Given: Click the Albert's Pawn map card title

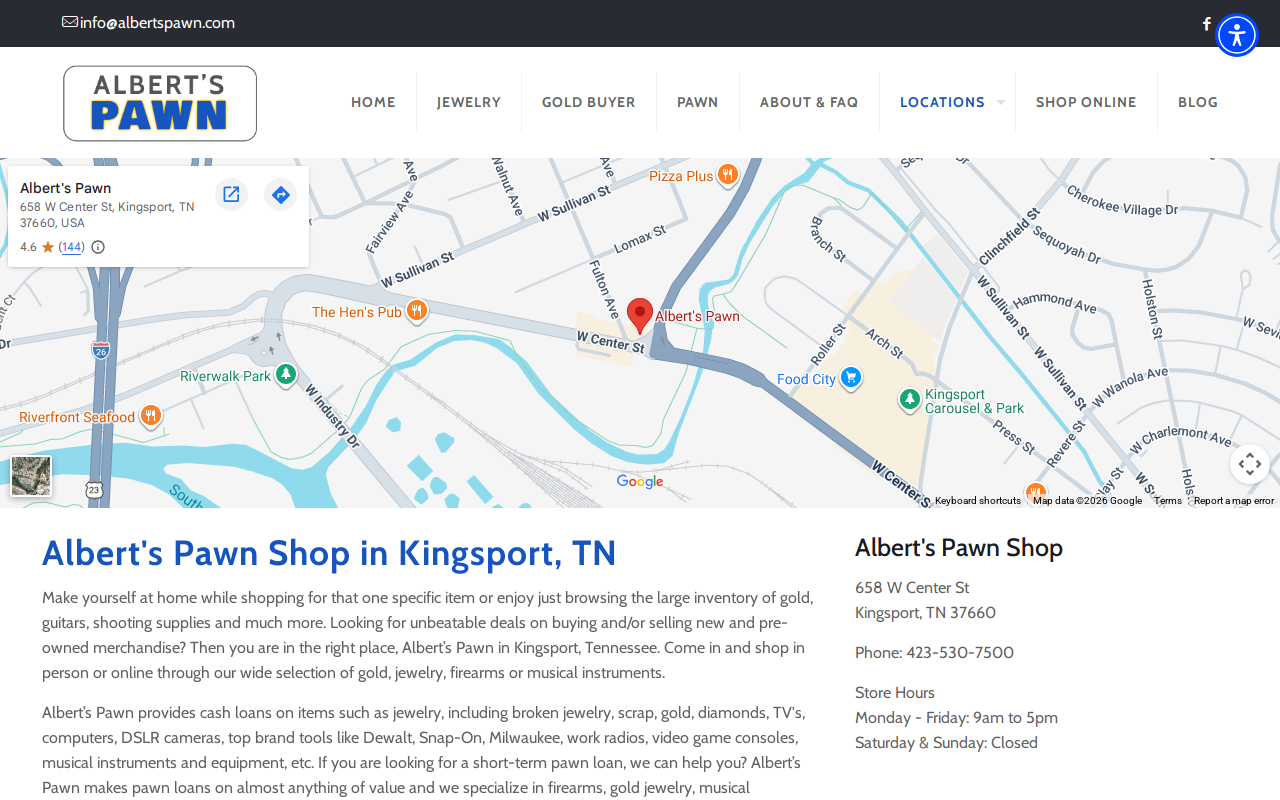Looking at the screenshot, I should [66, 188].
